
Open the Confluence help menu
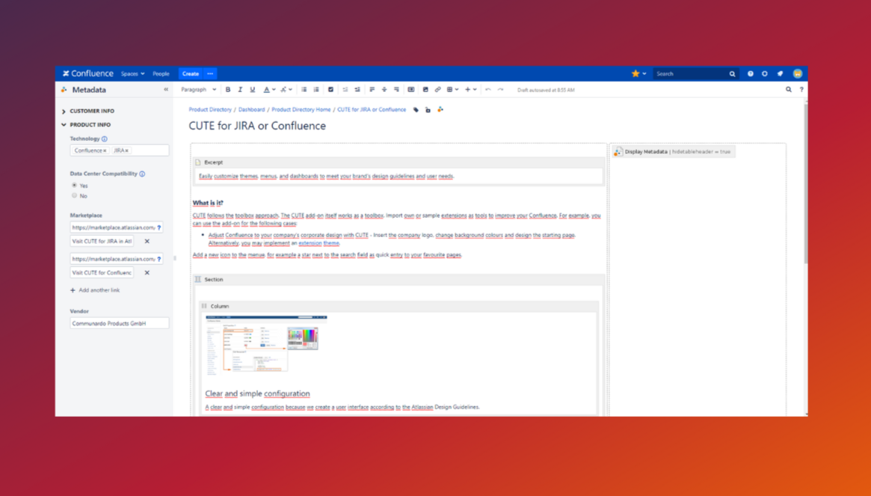click(750, 73)
